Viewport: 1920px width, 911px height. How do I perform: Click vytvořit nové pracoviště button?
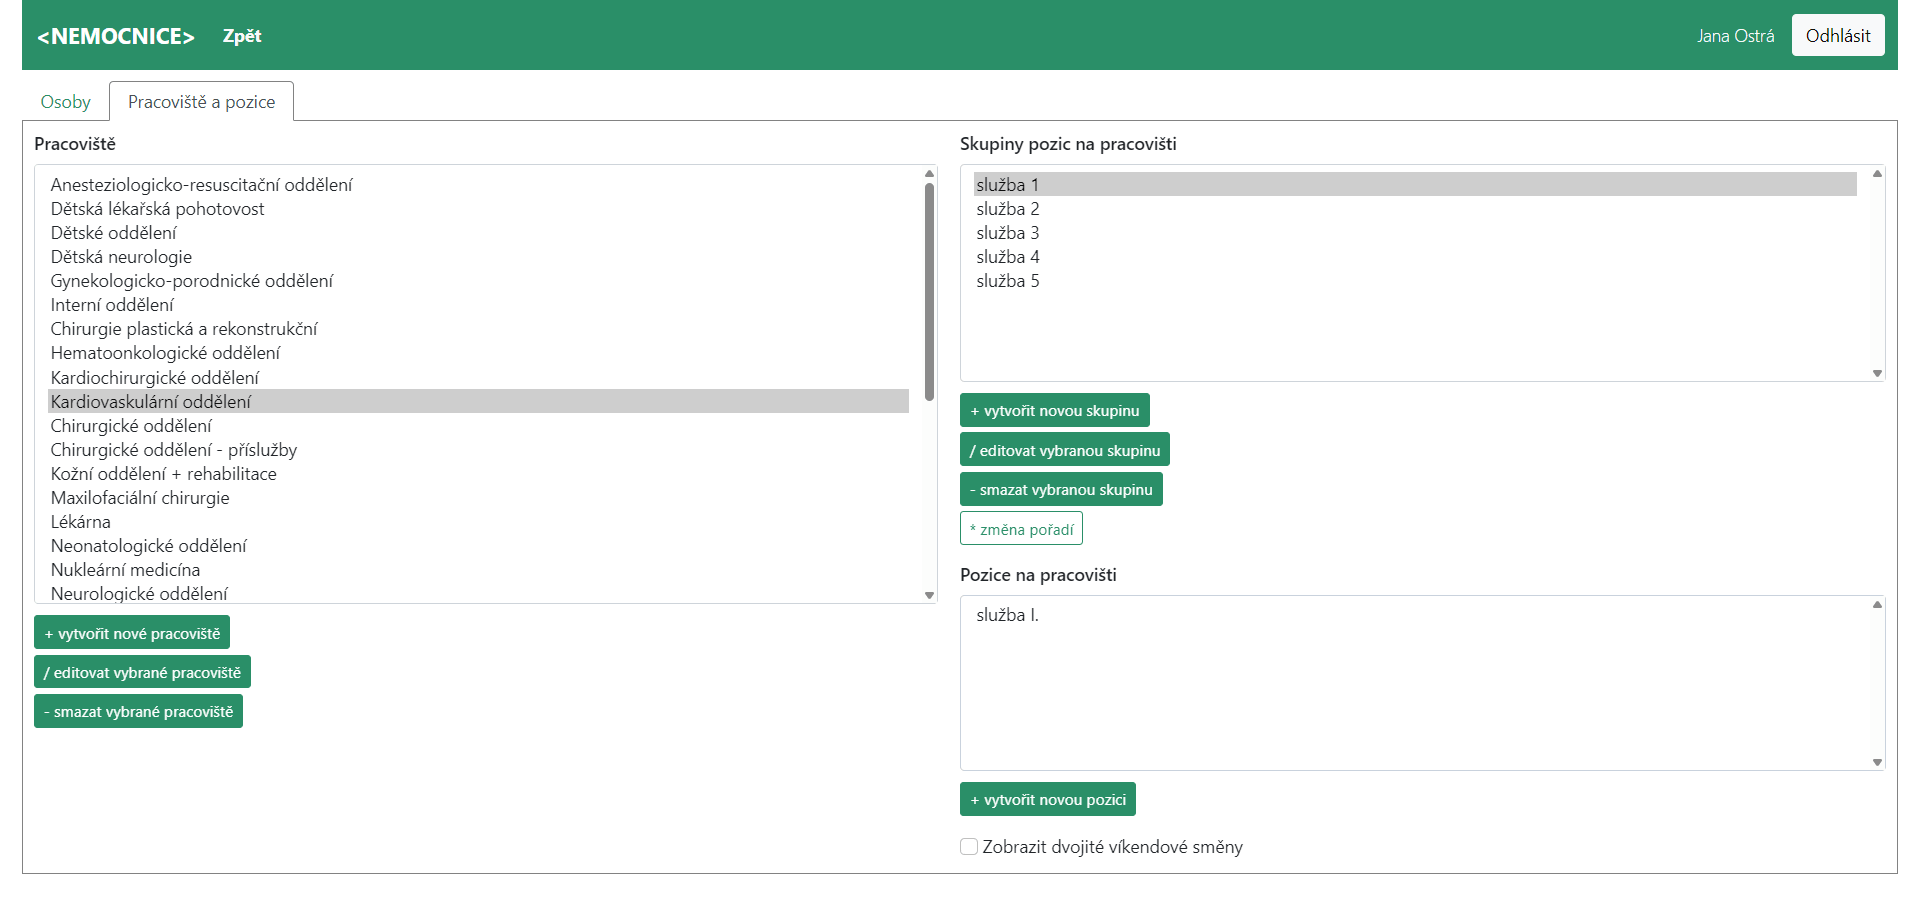[132, 633]
